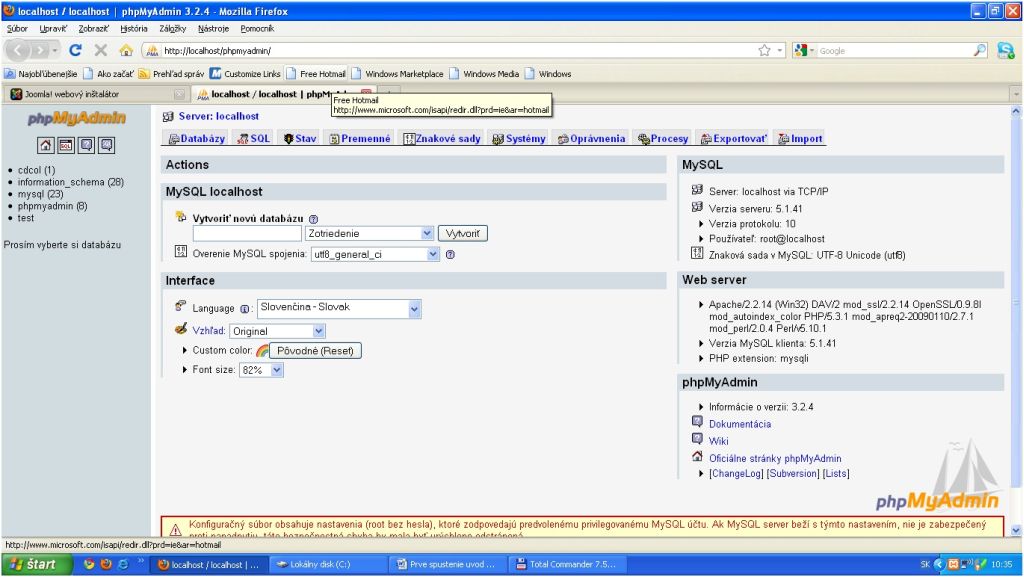Viewport: 1024px width, 577px height.
Task: Open the Zotriedenie collation dropdown
Action: (370, 233)
